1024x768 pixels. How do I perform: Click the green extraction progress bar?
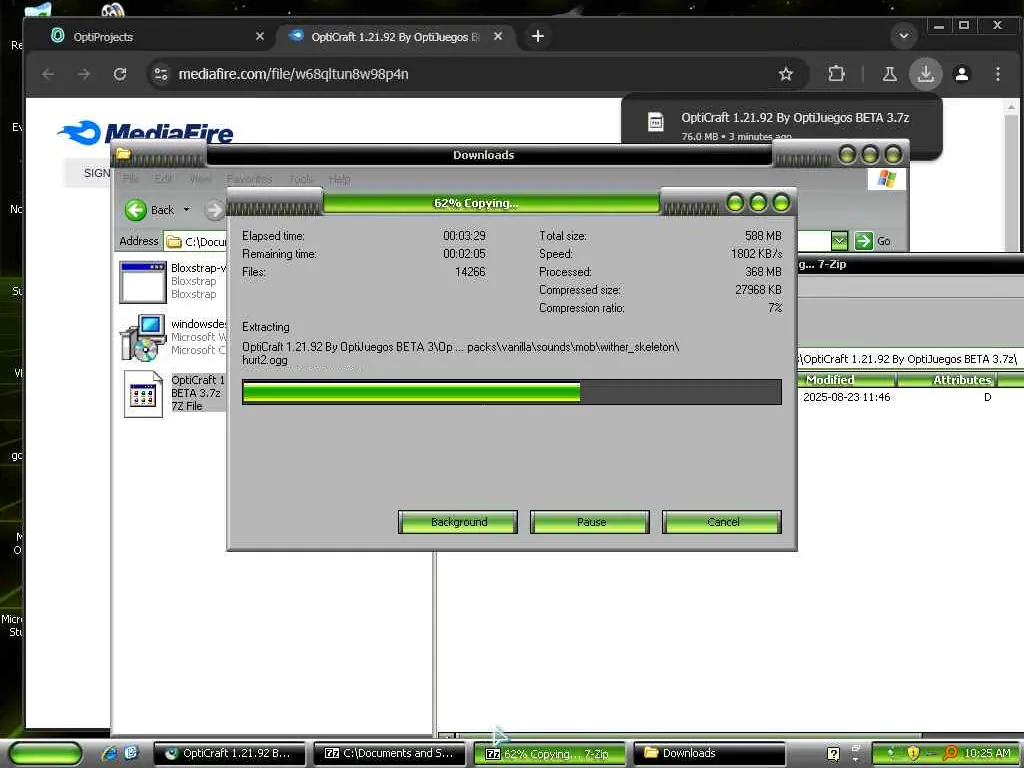click(x=511, y=392)
